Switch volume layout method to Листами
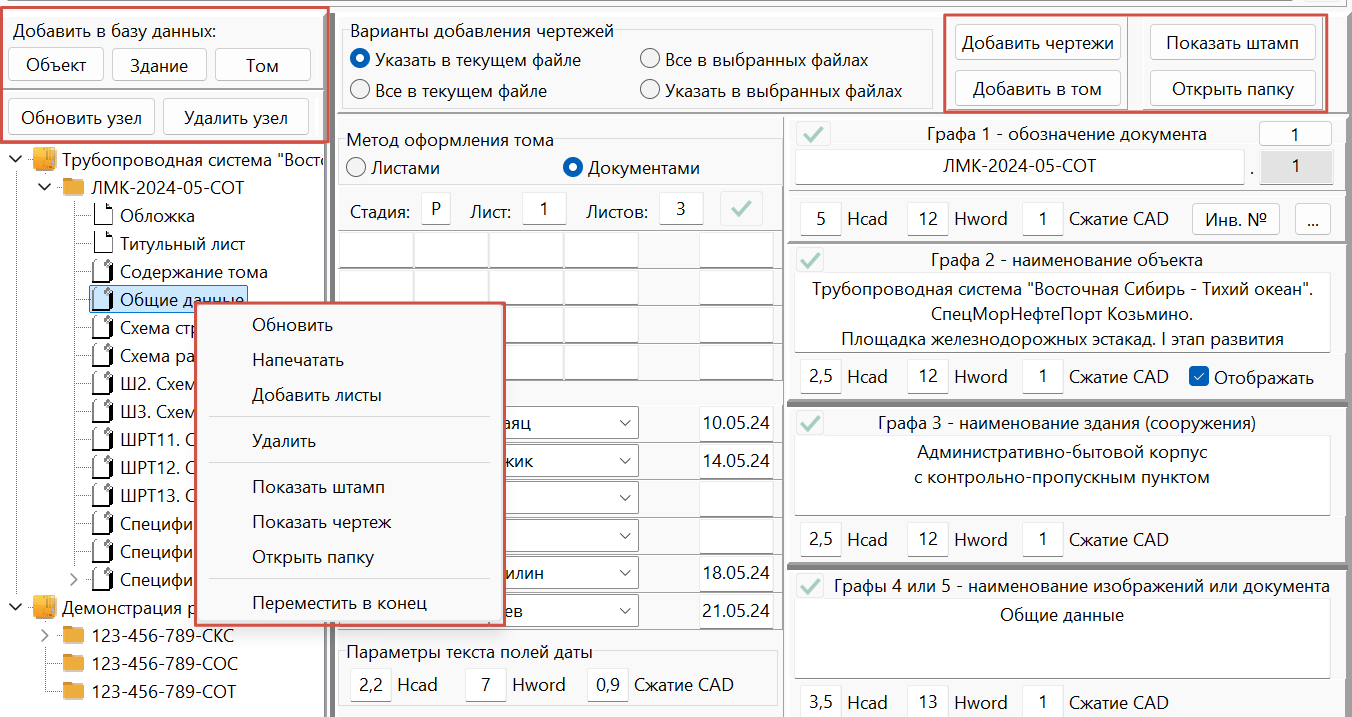1352x717 pixels. (355, 168)
